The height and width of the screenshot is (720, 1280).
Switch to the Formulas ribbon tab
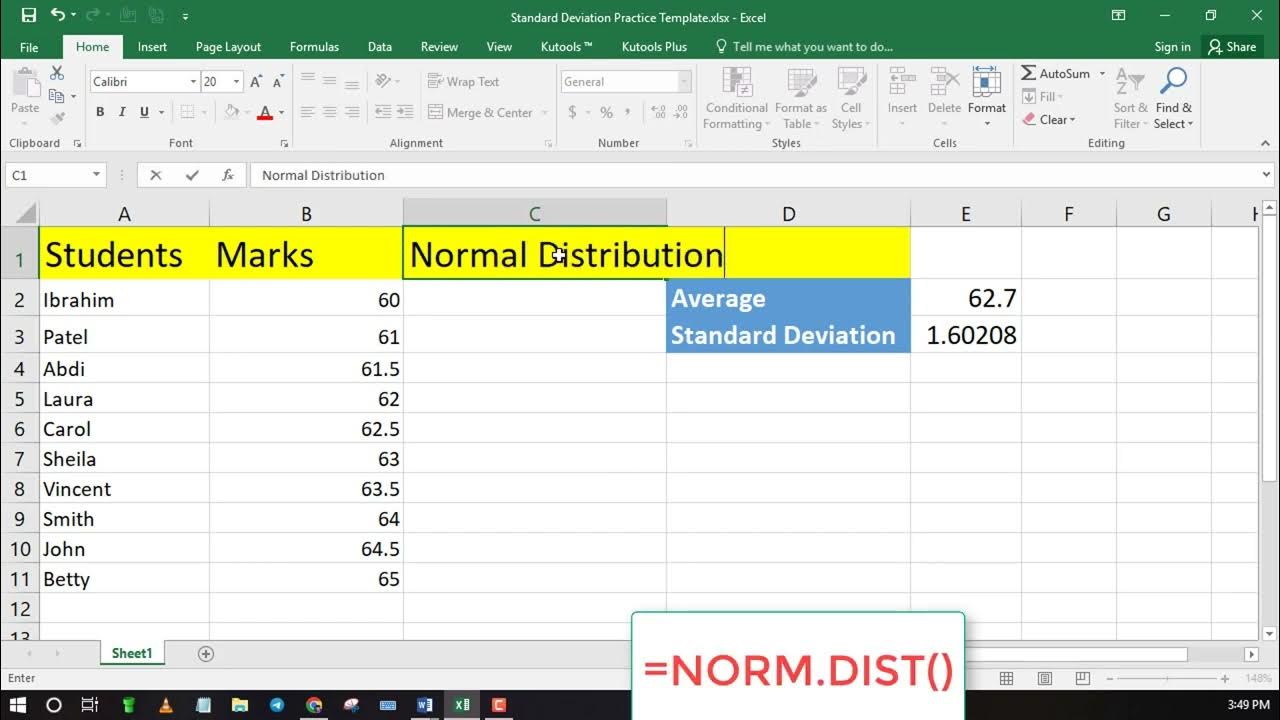point(314,46)
